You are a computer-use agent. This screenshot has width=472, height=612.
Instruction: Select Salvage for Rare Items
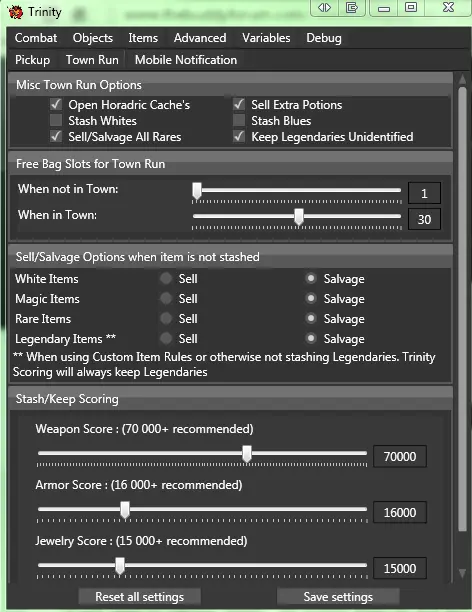(311, 318)
